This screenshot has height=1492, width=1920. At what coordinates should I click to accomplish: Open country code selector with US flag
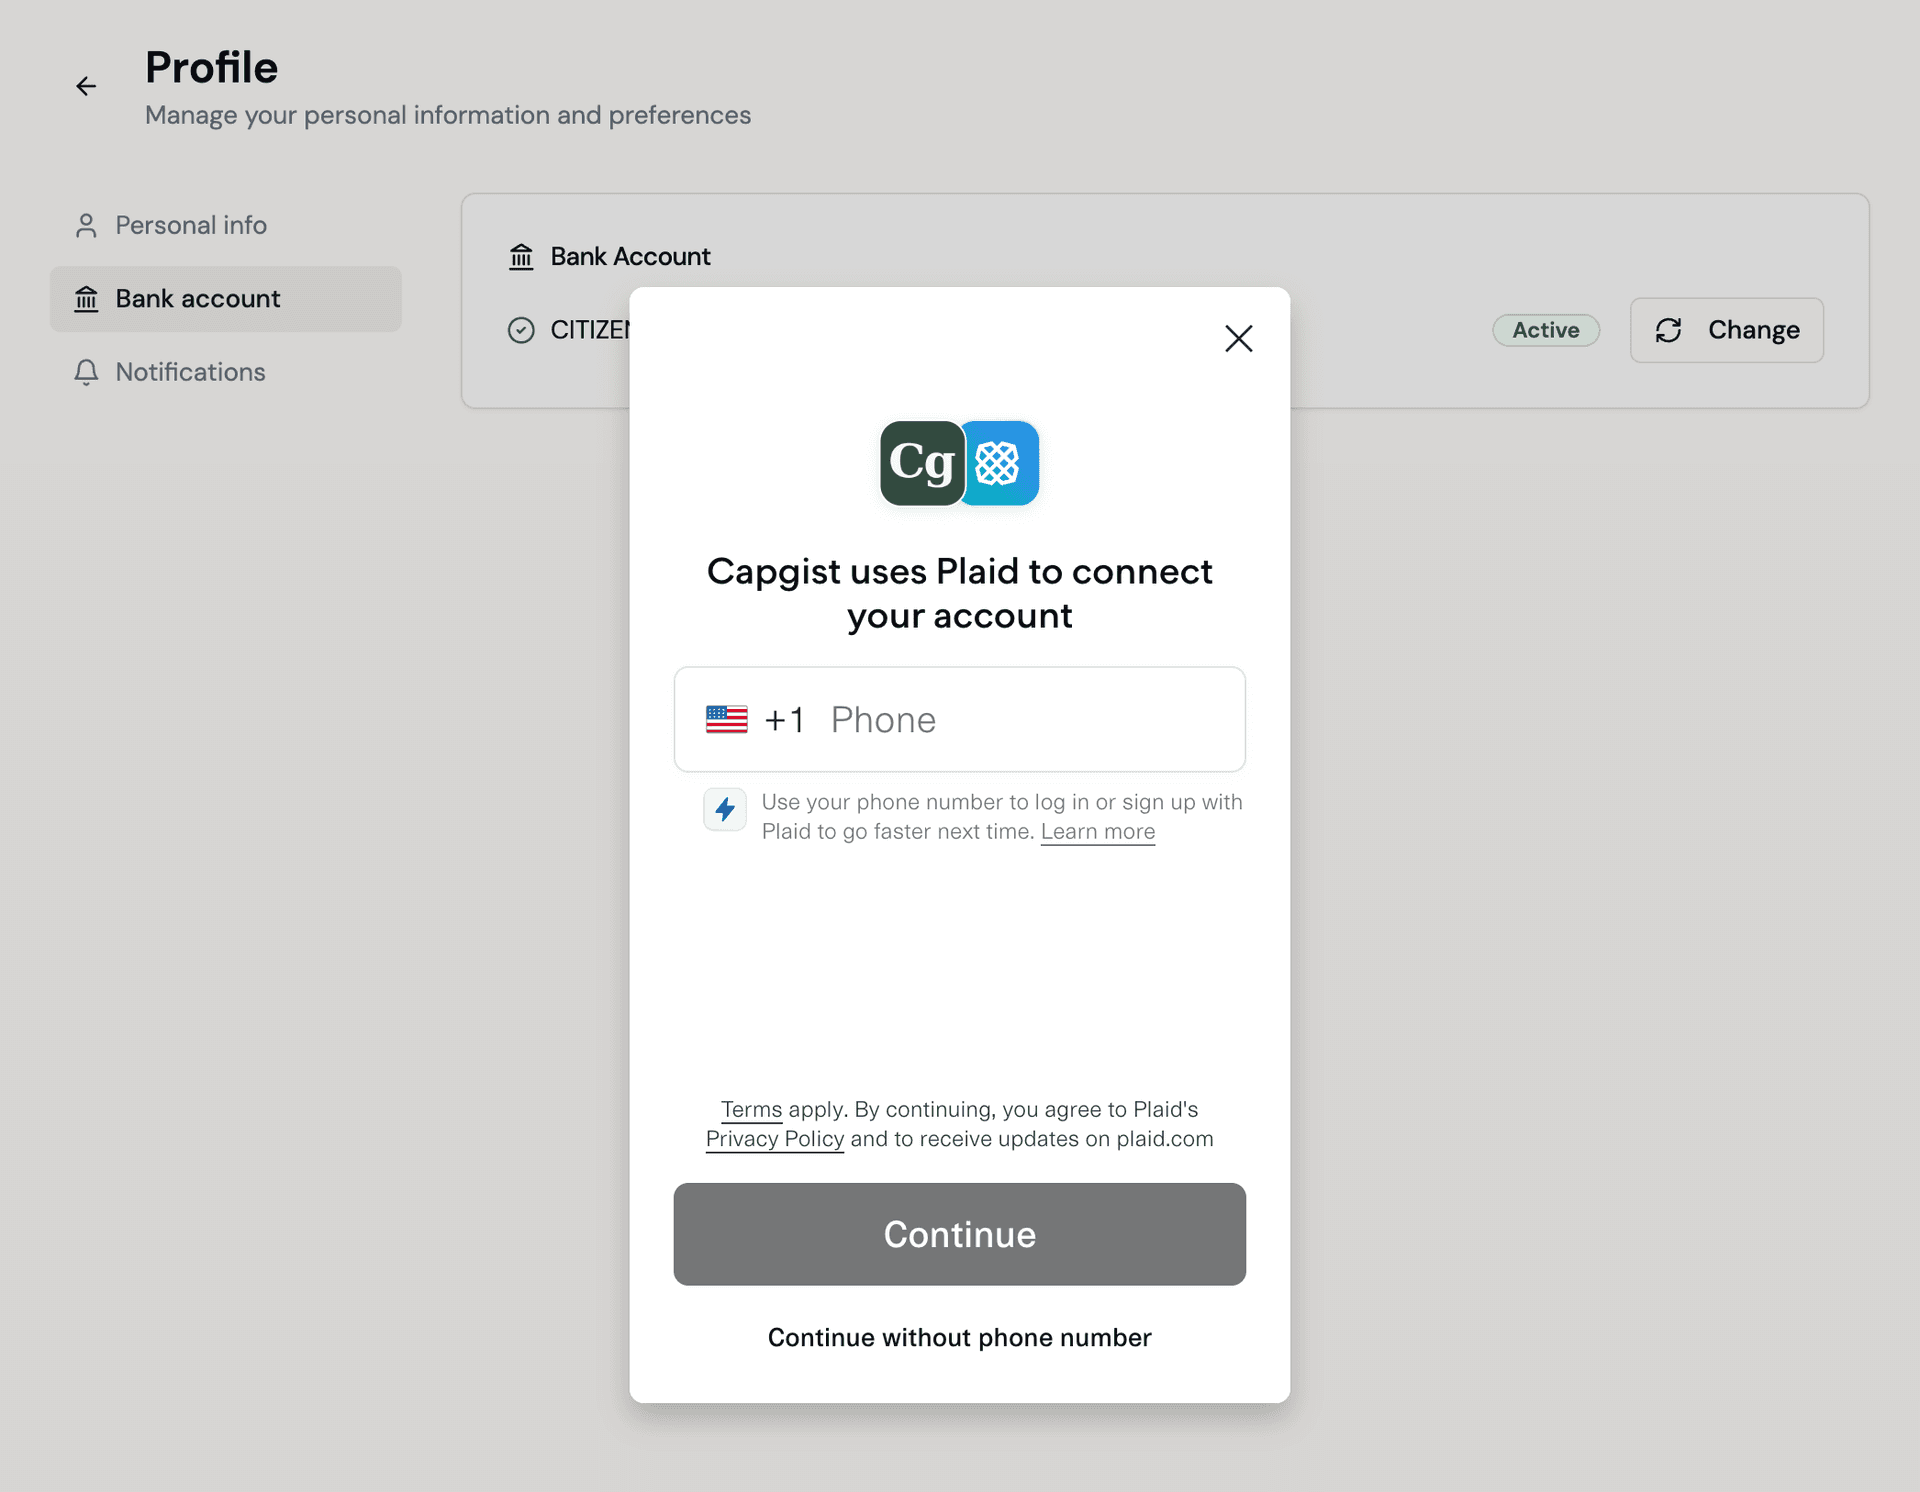point(727,720)
